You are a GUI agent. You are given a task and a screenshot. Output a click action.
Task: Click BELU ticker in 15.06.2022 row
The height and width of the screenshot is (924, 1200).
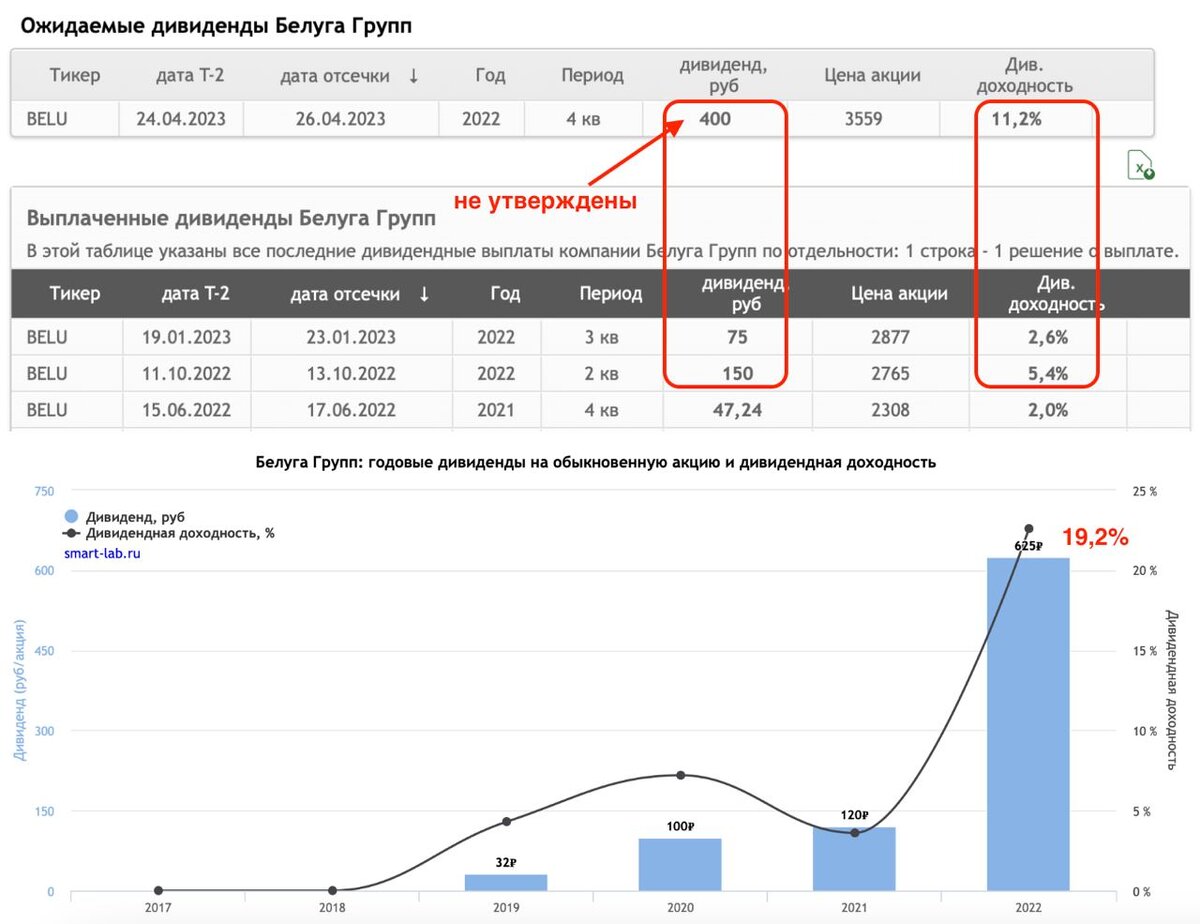47,410
